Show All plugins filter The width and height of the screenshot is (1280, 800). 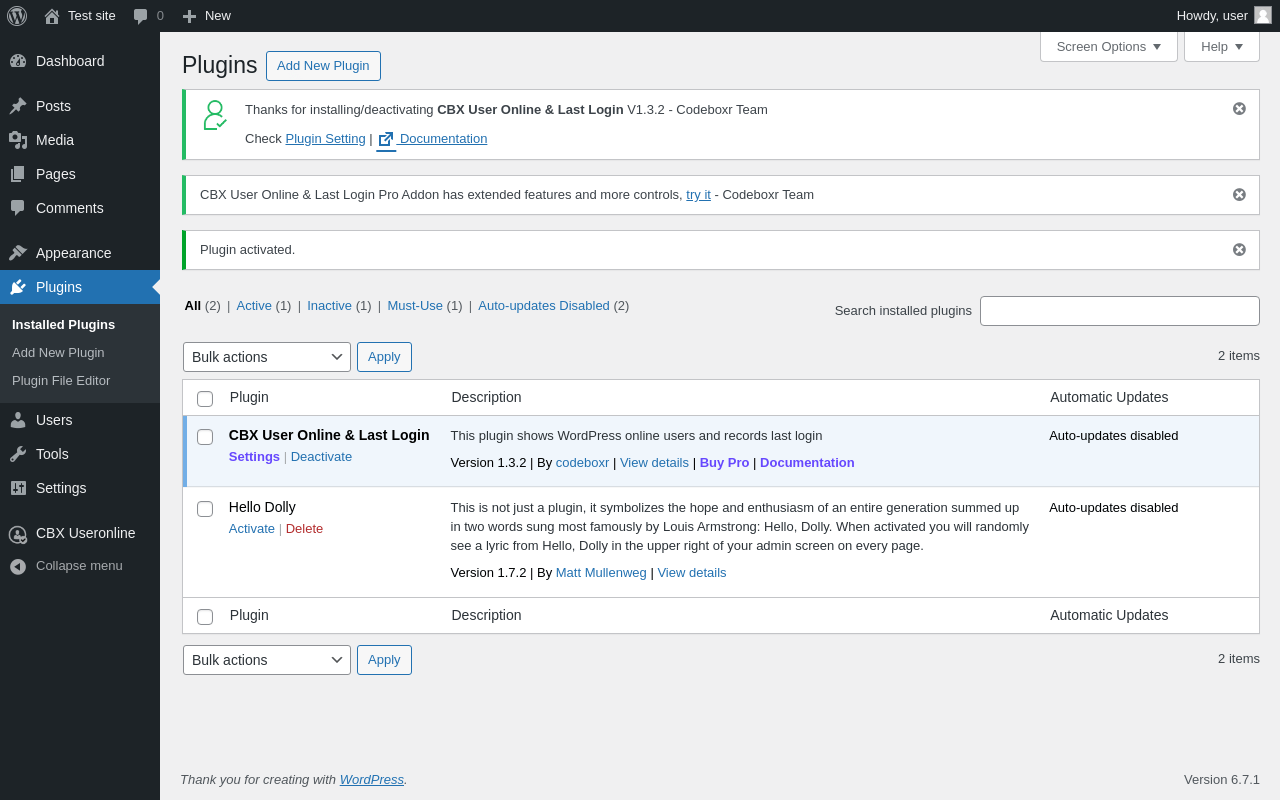[193, 306]
